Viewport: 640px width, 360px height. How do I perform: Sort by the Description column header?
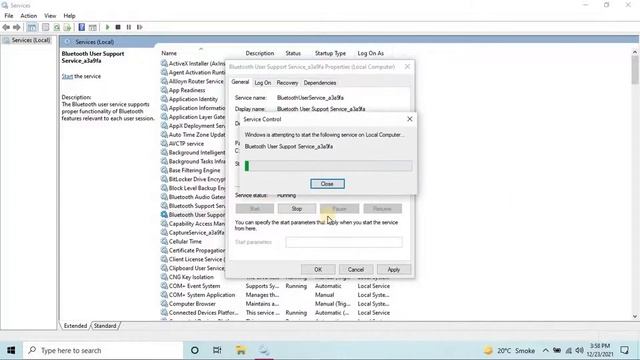pos(260,53)
